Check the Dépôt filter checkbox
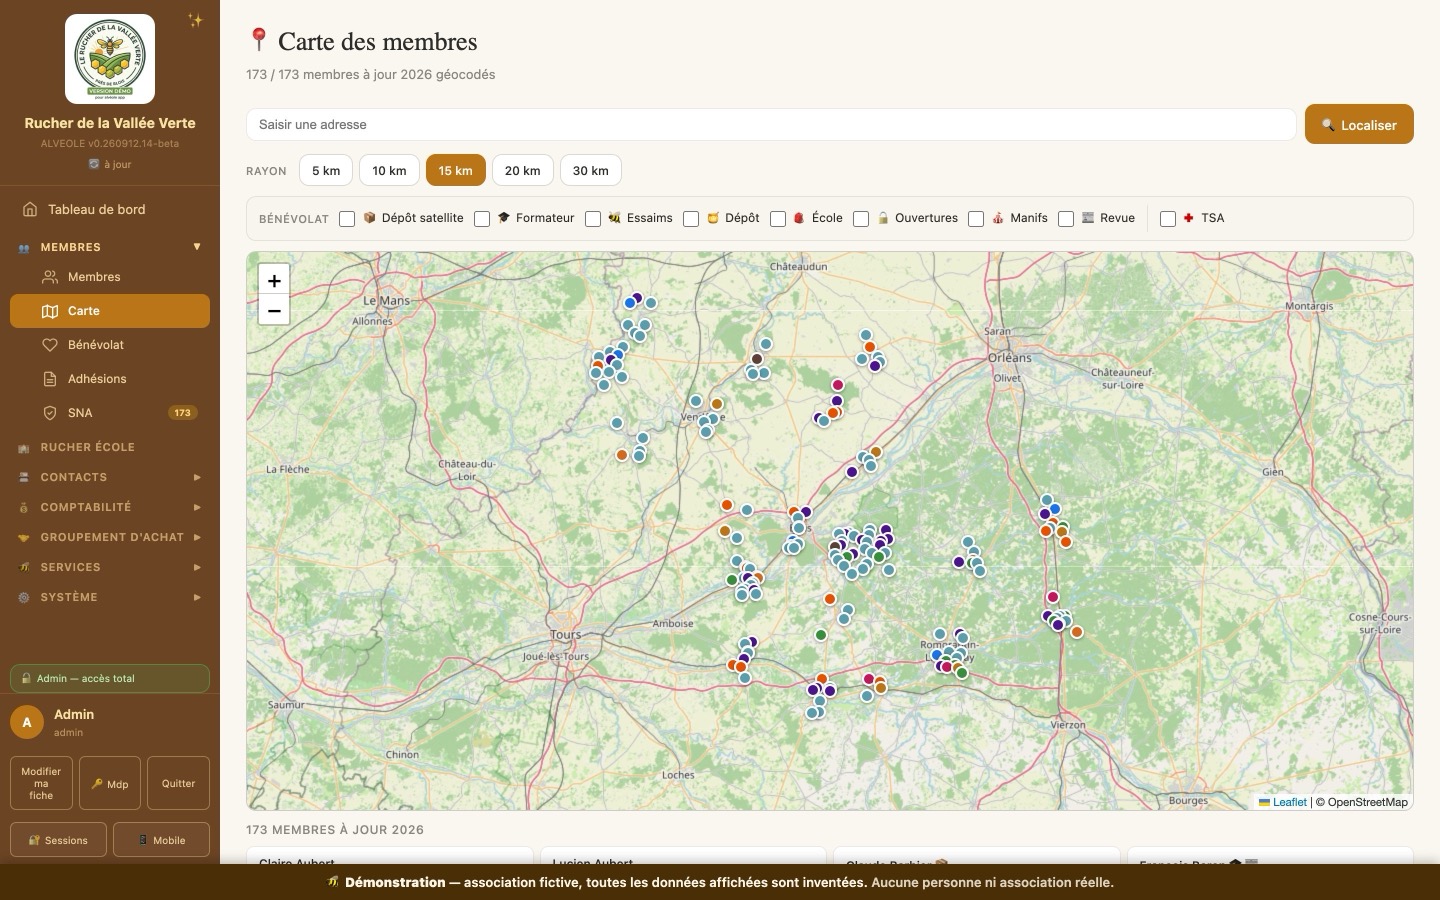The width and height of the screenshot is (1440, 900). point(691,219)
